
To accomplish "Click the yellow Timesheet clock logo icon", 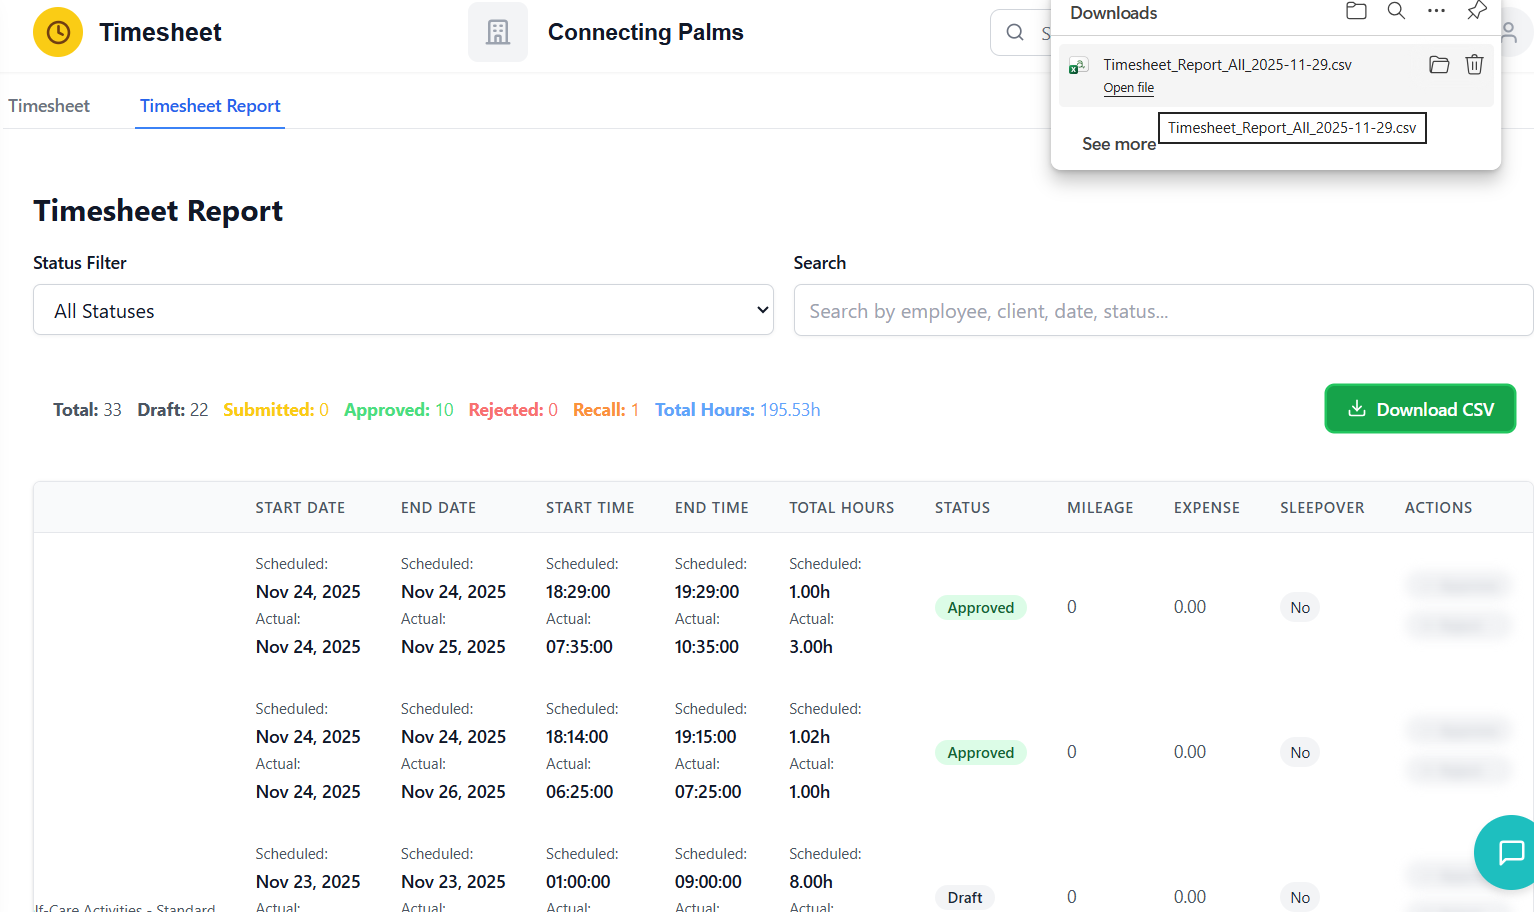I will [x=58, y=32].
